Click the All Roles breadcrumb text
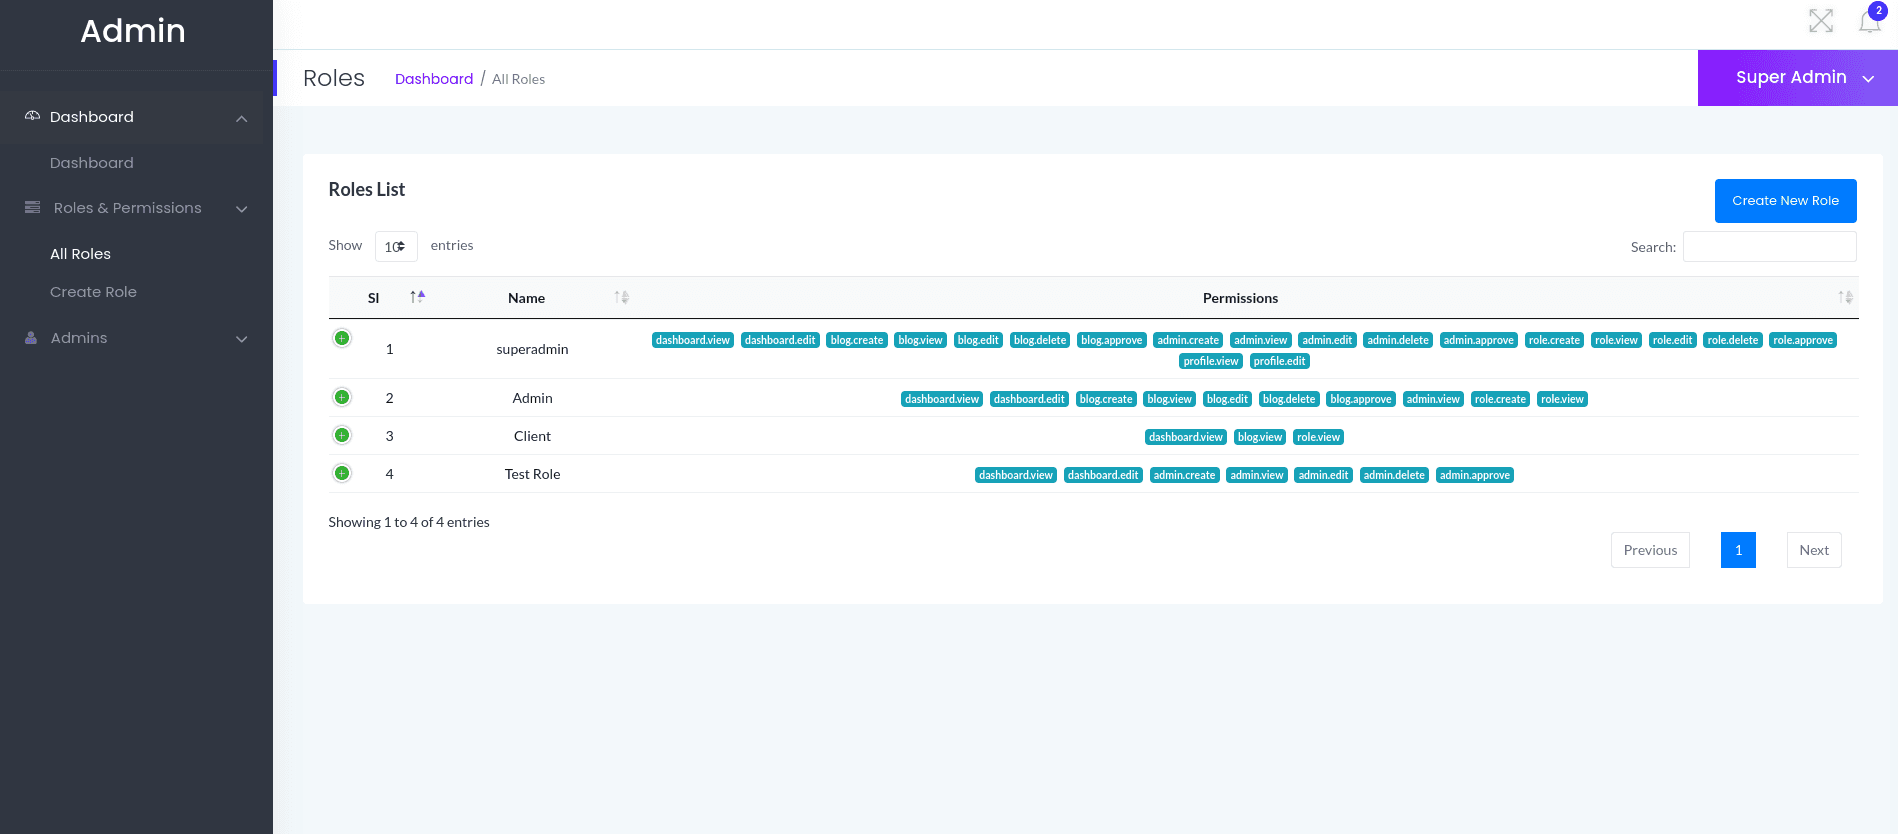This screenshot has height=834, width=1898. click(x=518, y=79)
